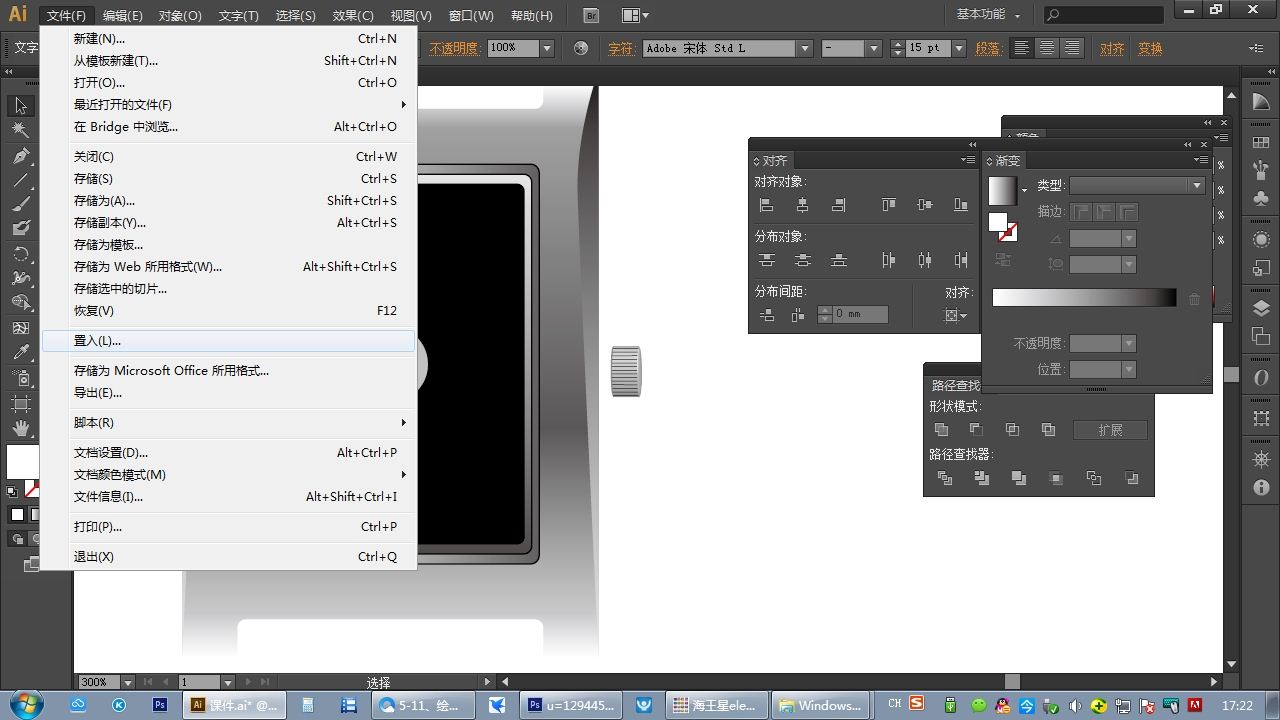Click horizontal align left in Align panel
The image size is (1280, 720).
click(767, 205)
